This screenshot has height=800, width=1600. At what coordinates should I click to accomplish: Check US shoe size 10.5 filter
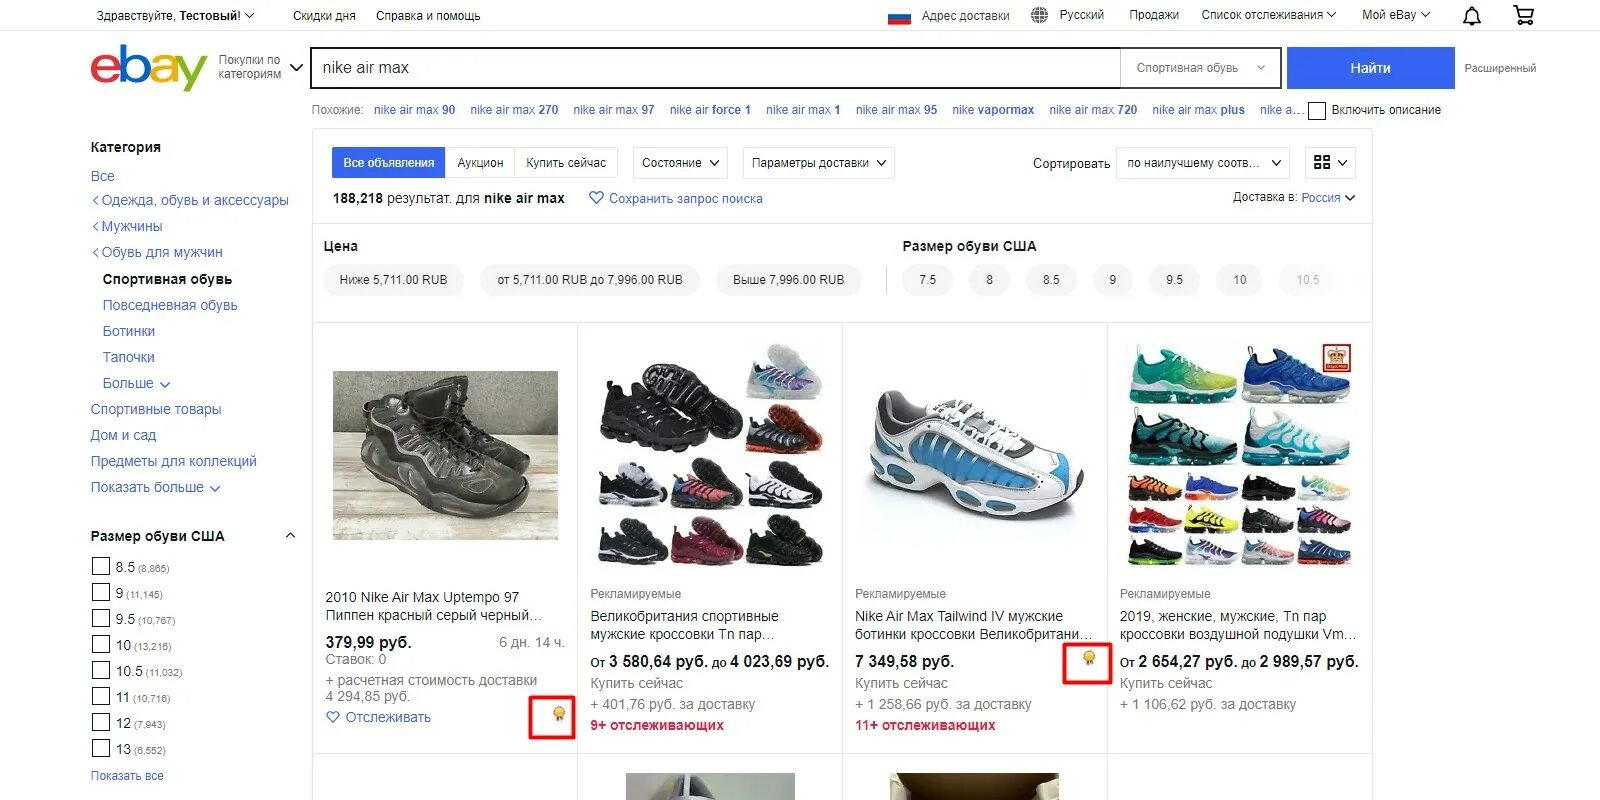pyautogui.click(x=100, y=670)
